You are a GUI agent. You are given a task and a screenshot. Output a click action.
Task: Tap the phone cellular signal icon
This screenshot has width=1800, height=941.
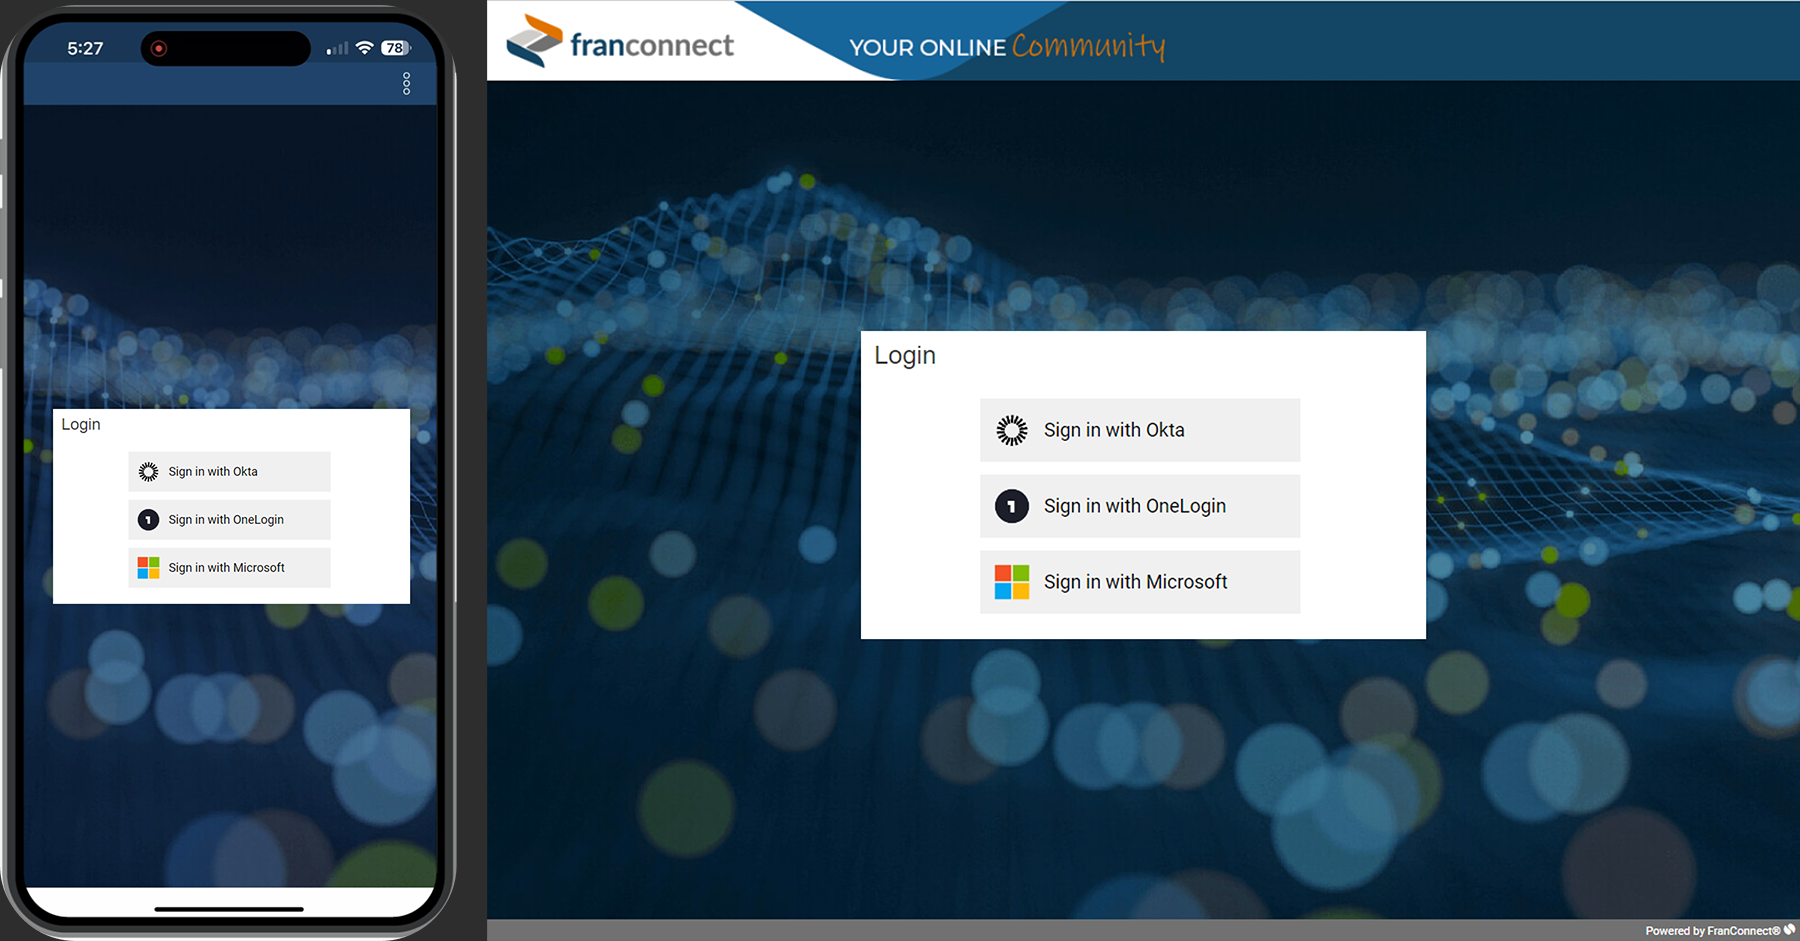point(338,48)
